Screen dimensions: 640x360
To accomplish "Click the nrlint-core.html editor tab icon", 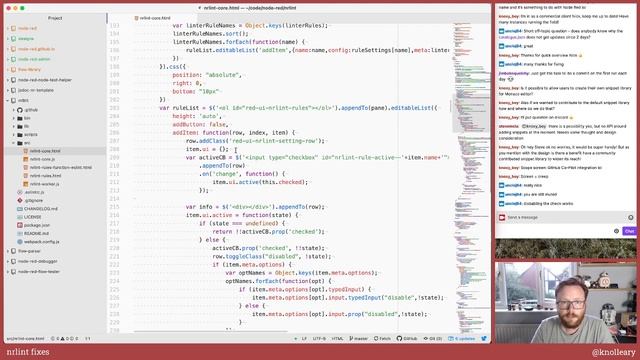I will (136, 18).
